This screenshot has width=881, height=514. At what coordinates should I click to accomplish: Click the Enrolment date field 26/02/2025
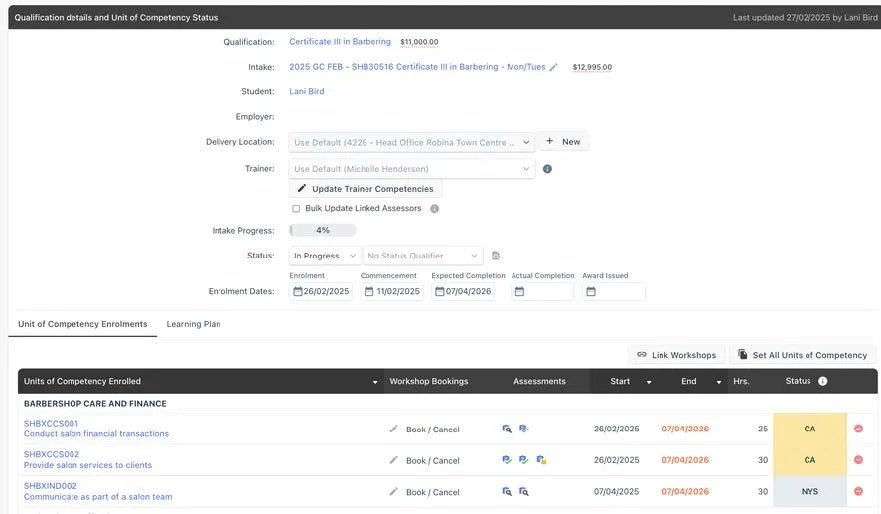(321, 292)
